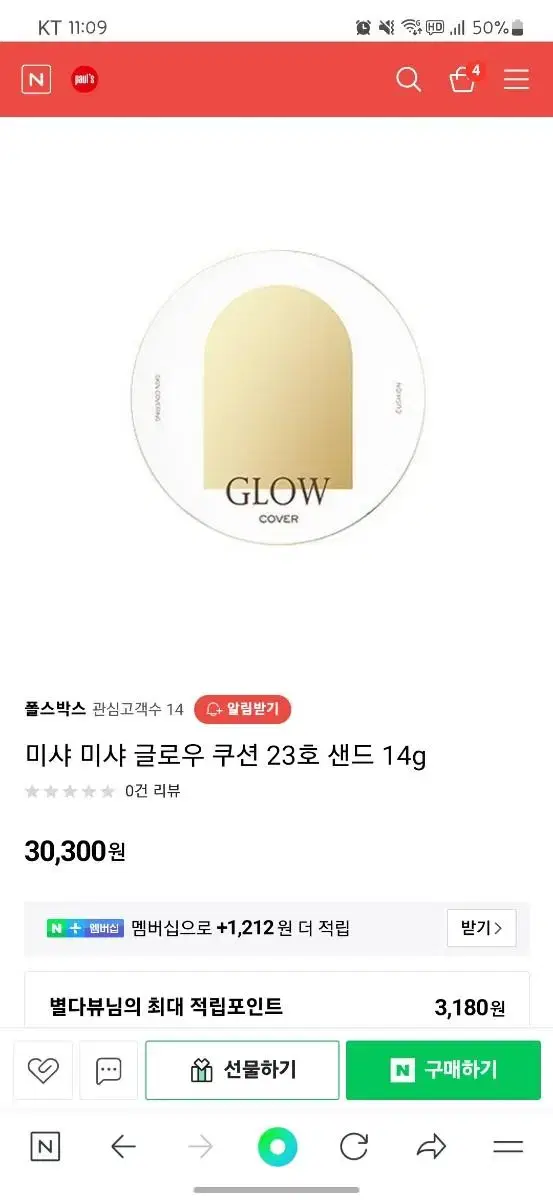Viewport: 553px width, 1200px height.
Task: View the shopping cart with 4 items
Action: point(464,79)
